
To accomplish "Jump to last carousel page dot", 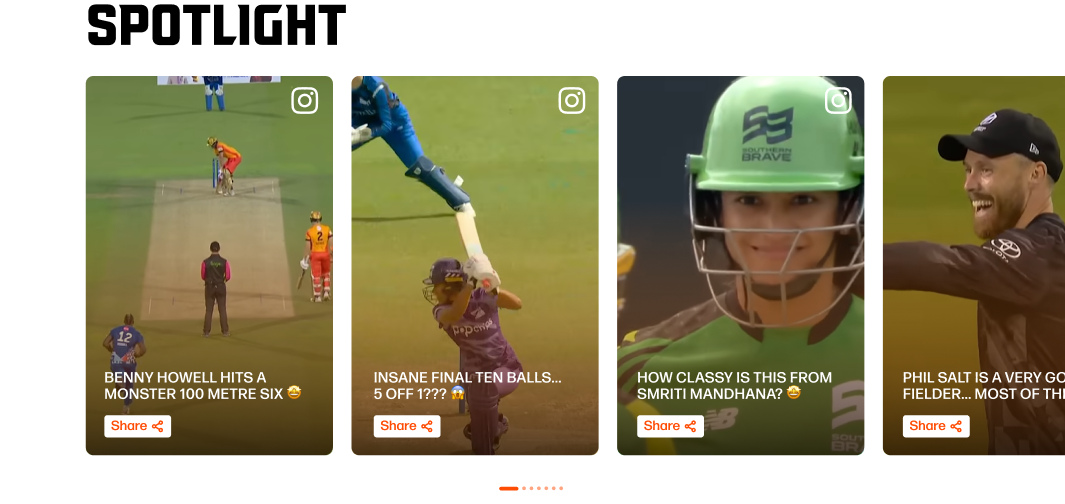I will coord(561,488).
